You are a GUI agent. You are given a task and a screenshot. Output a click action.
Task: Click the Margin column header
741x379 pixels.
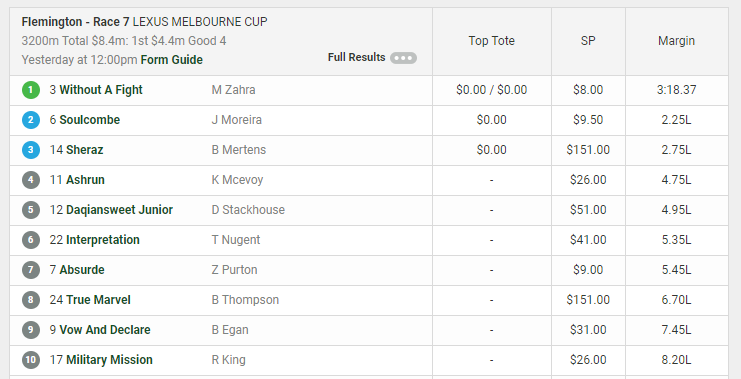(676, 41)
